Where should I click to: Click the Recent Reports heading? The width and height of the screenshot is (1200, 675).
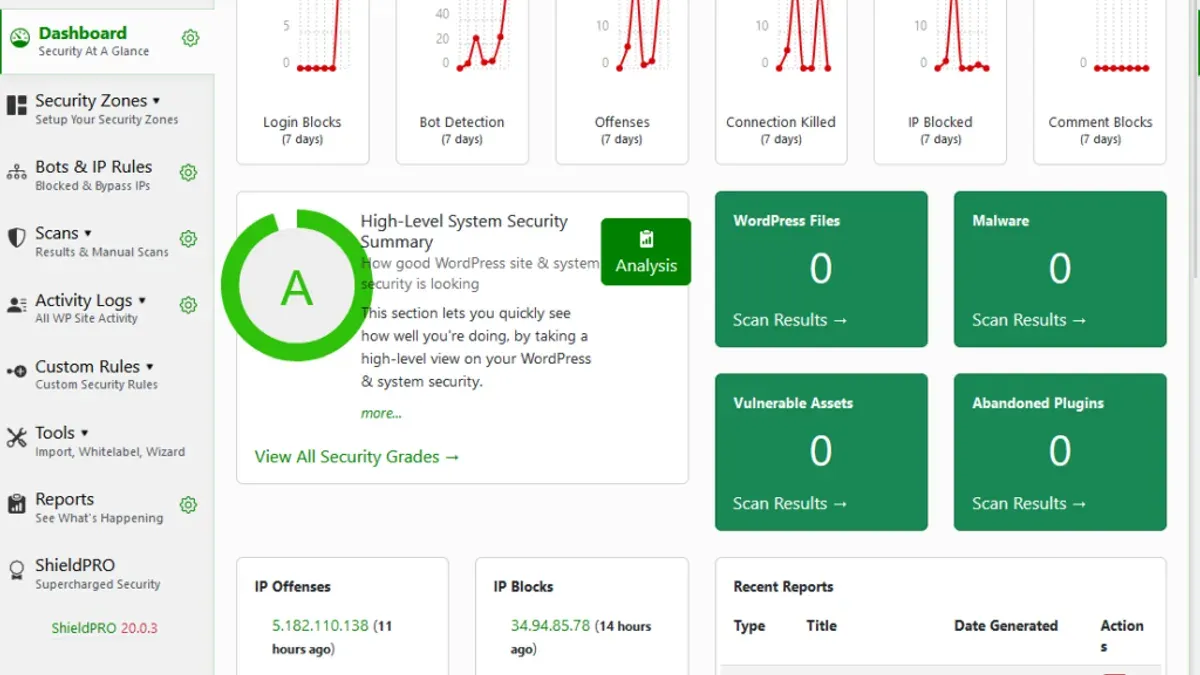(783, 587)
